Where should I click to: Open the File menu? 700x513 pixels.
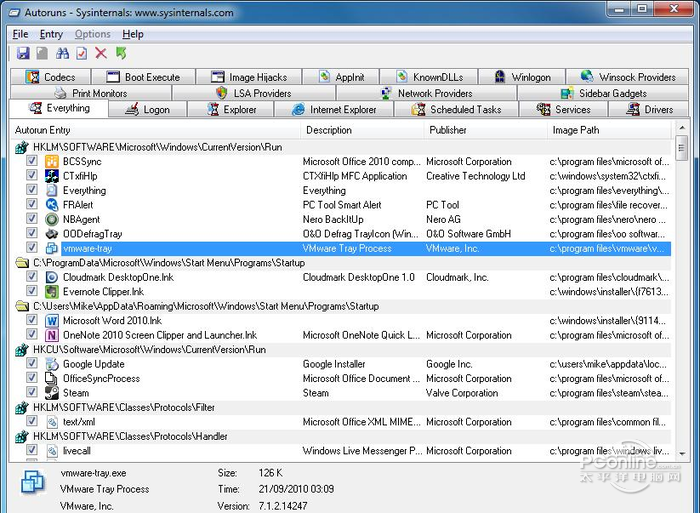coord(20,34)
